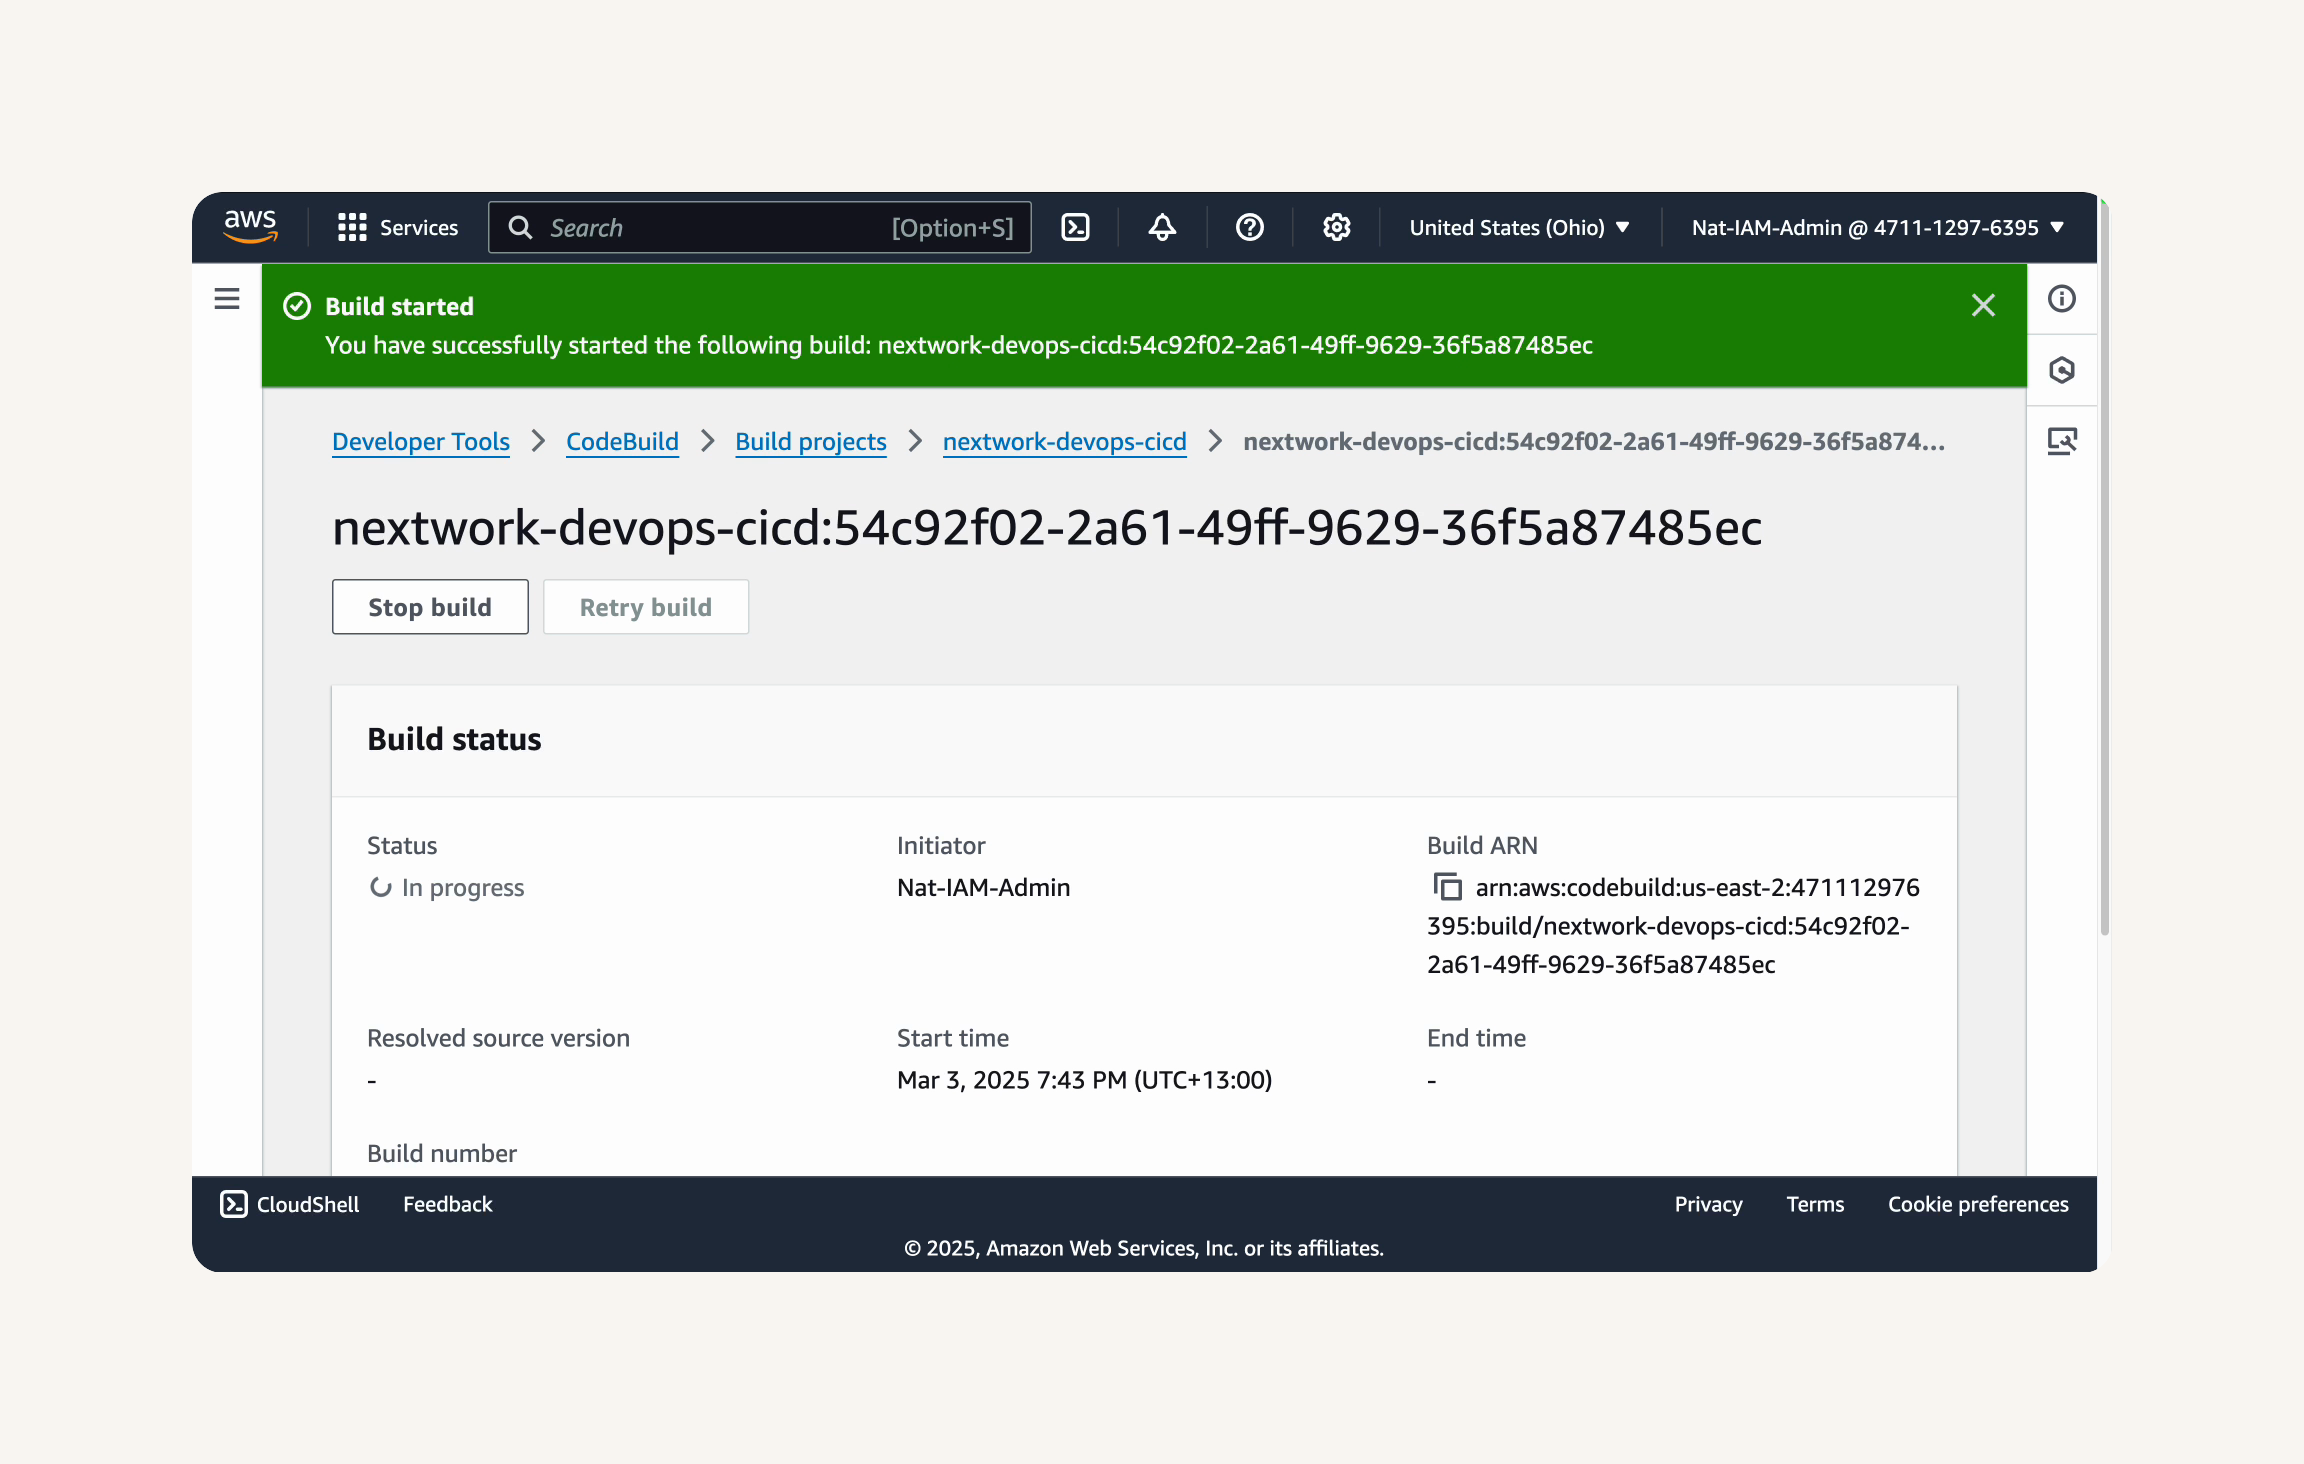Click the Build status heading
The image size is (2304, 1464).
click(x=454, y=739)
